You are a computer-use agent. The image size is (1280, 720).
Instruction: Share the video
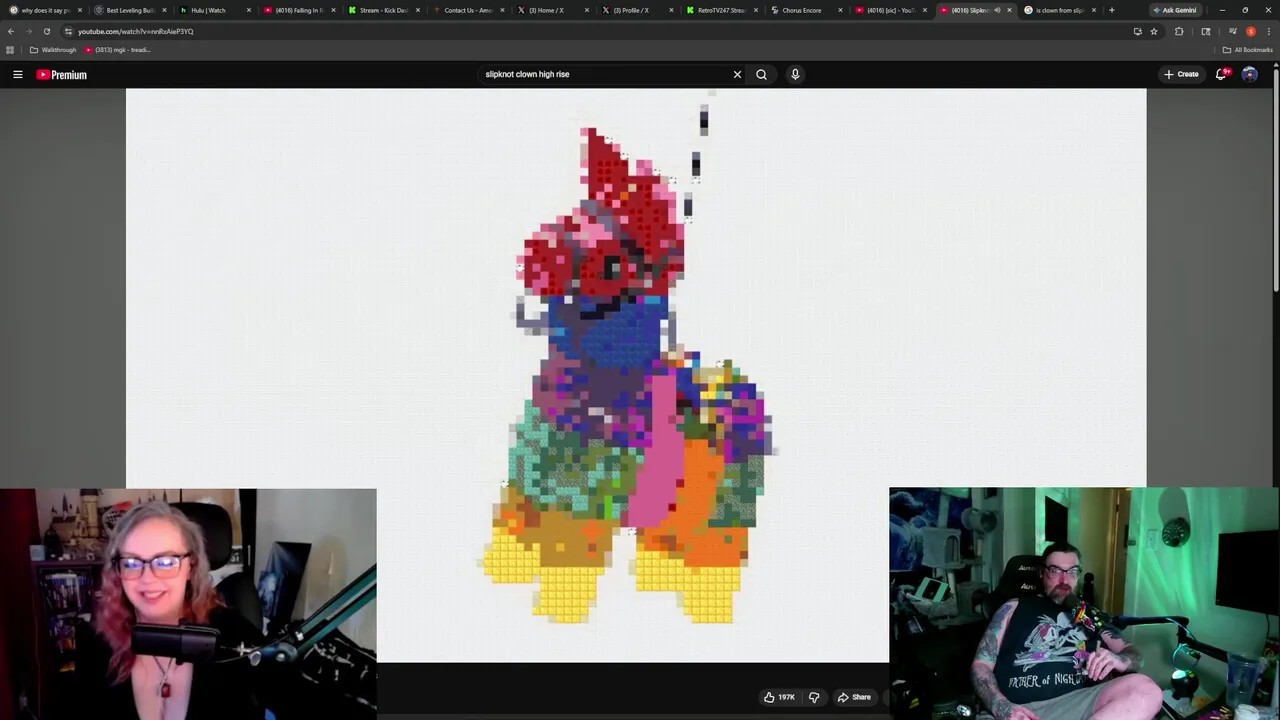pyautogui.click(x=855, y=697)
